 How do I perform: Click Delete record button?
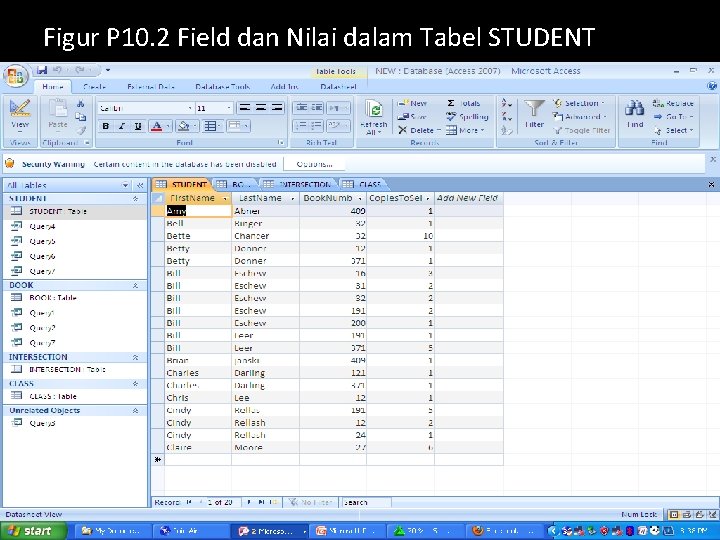419,130
